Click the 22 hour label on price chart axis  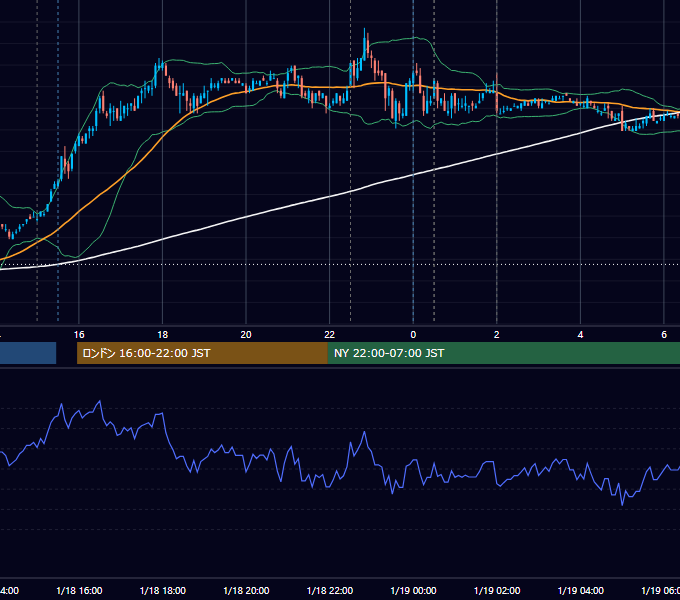330,335
